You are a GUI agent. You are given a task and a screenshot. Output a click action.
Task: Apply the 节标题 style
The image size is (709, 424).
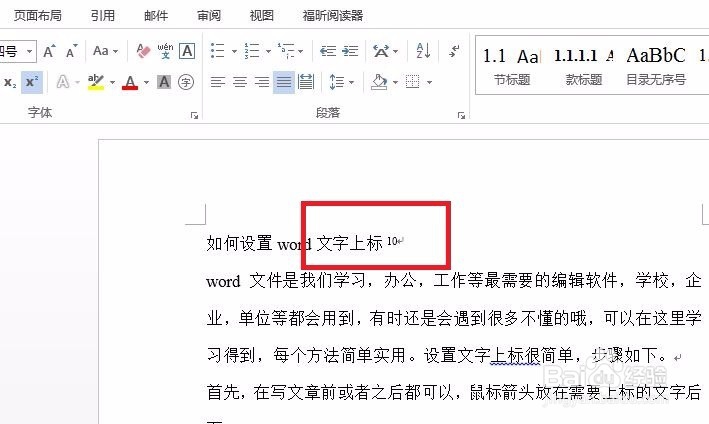(511, 66)
